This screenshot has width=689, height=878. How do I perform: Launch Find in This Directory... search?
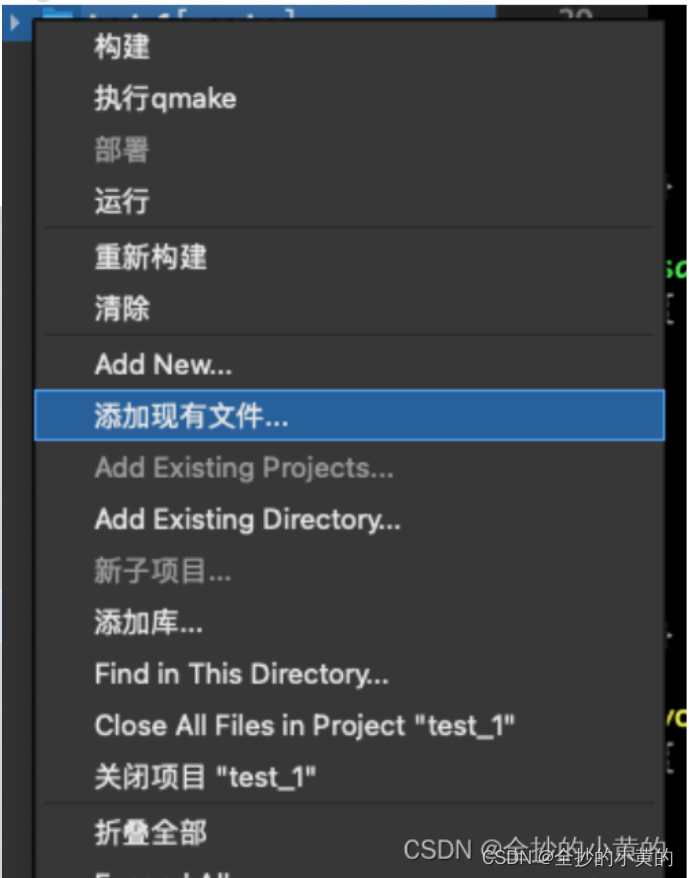tap(241, 673)
